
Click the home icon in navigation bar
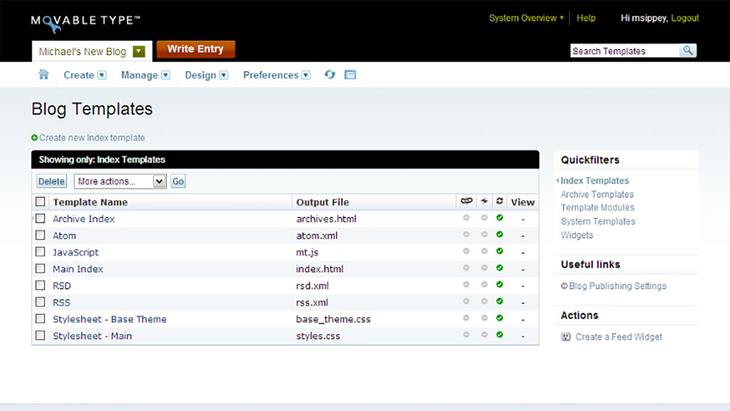[44, 74]
